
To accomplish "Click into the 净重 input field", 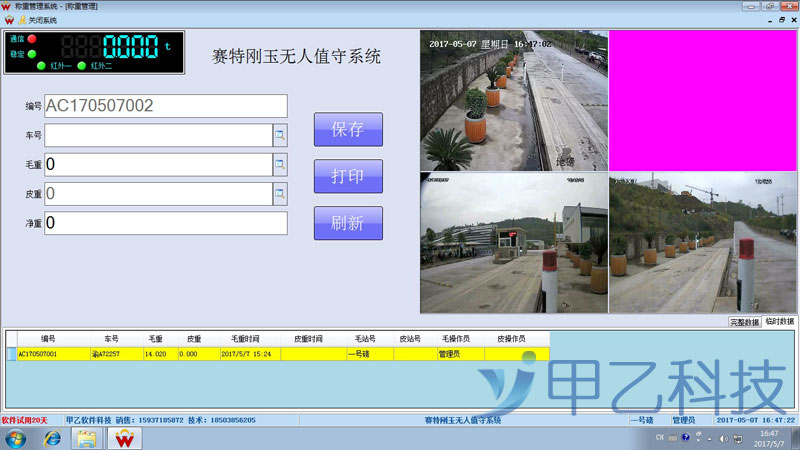I will 165,223.
